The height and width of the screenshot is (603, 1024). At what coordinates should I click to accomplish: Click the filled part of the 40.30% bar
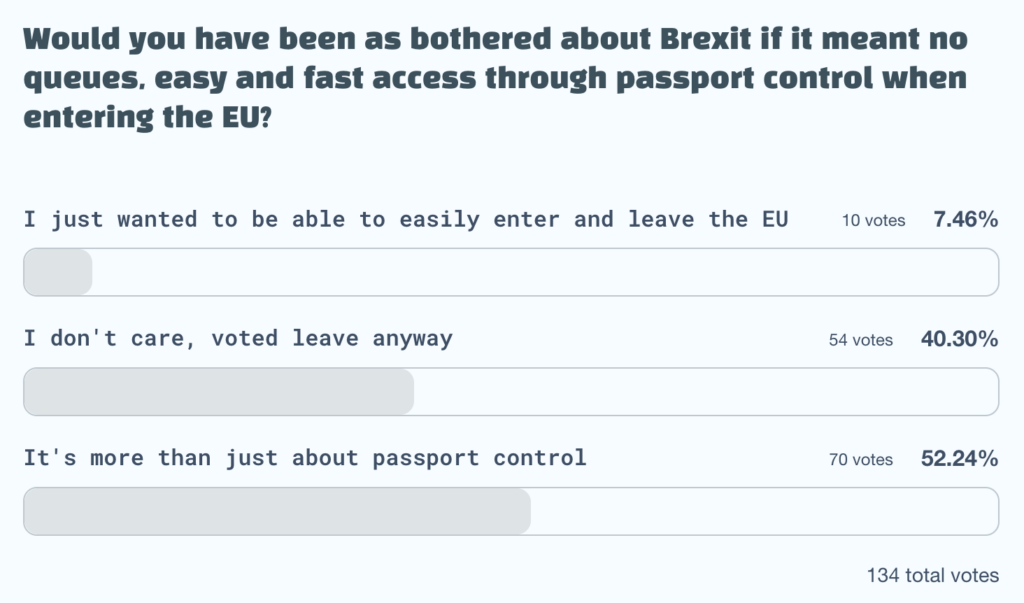click(218, 392)
